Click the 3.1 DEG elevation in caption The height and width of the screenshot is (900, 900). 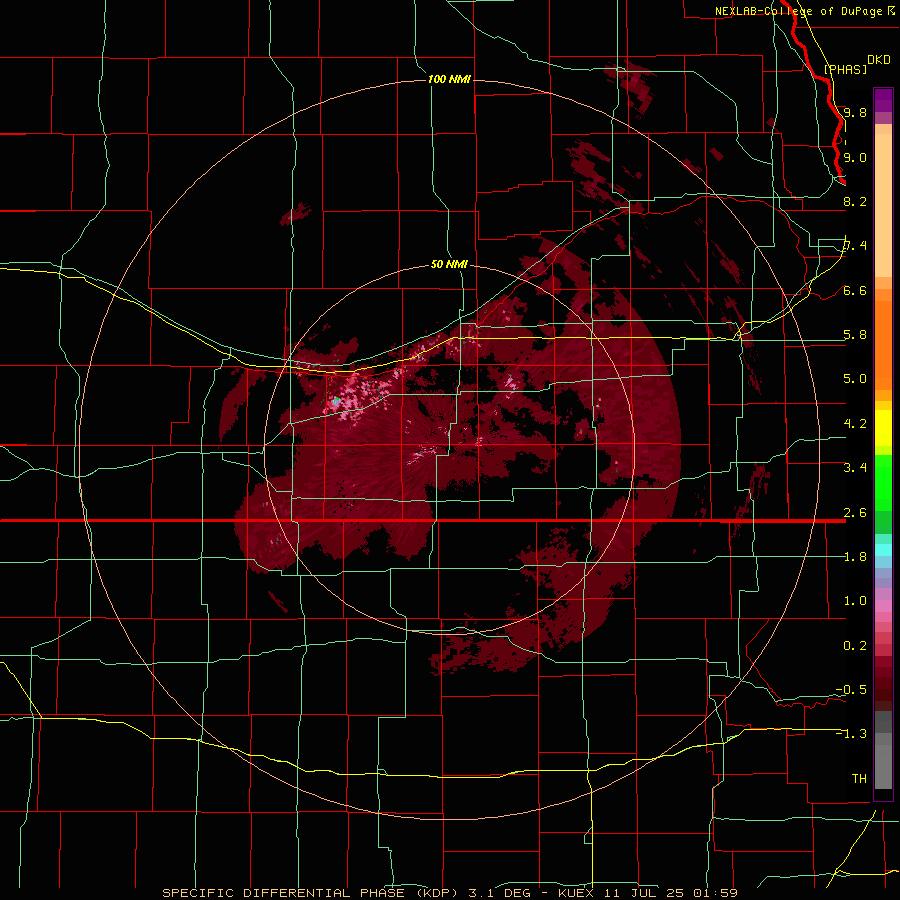pos(499,893)
